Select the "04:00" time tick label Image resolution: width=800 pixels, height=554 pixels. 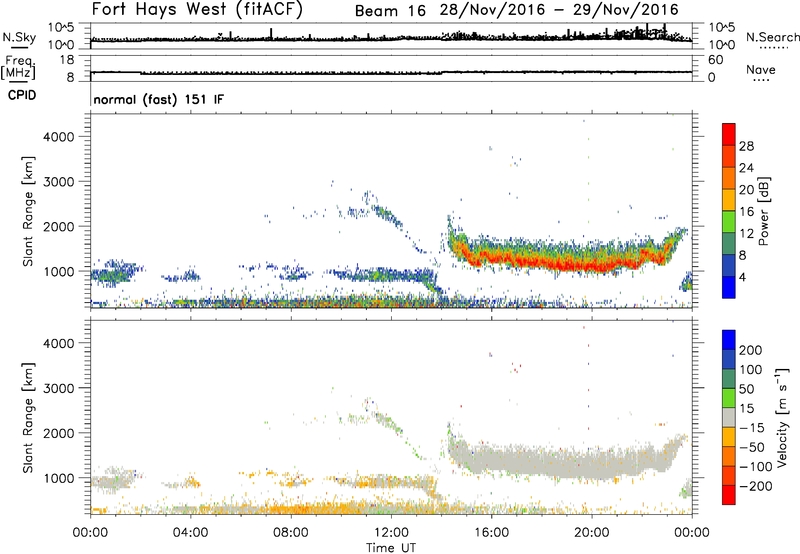[x=190, y=533]
